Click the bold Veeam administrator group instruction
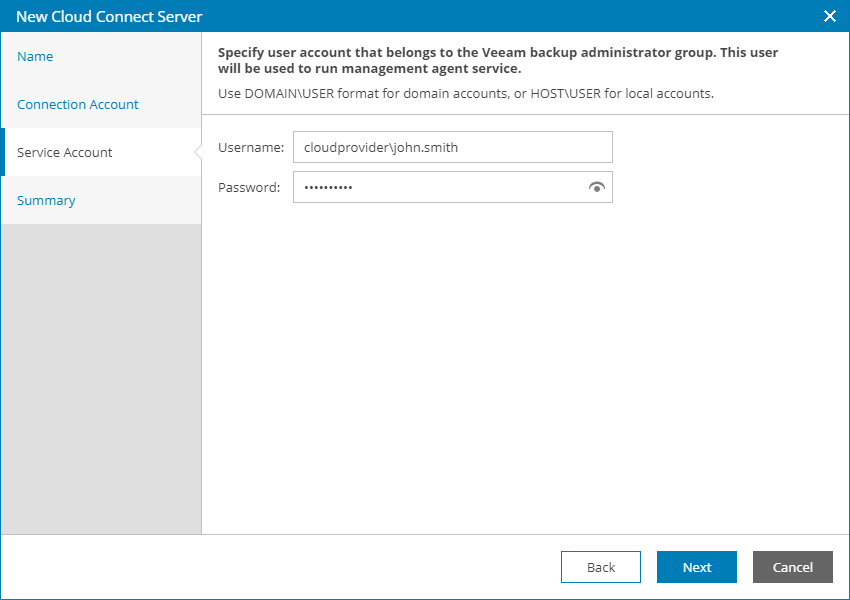 tap(498, 60)
